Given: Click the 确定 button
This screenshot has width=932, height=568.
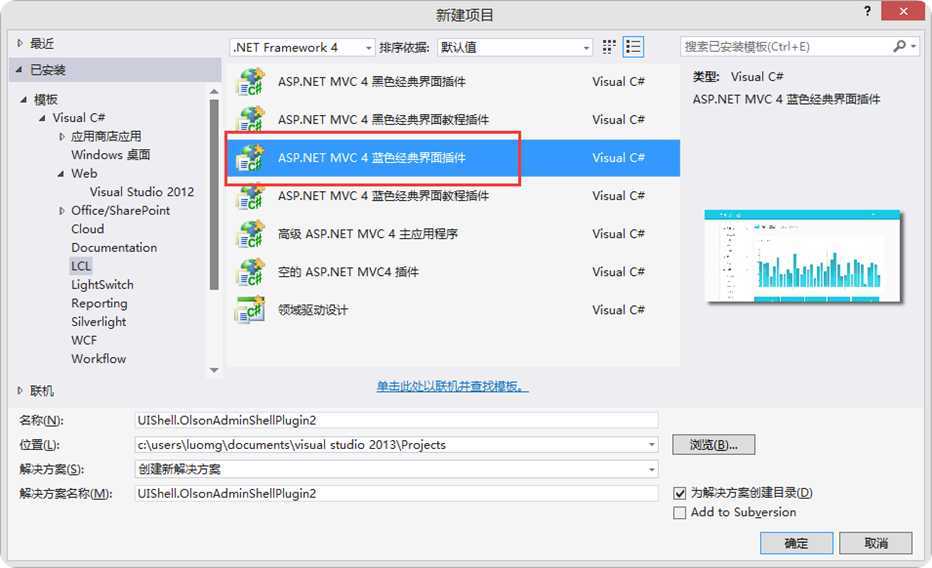Looking at the screenshot, I should (796, 543).
